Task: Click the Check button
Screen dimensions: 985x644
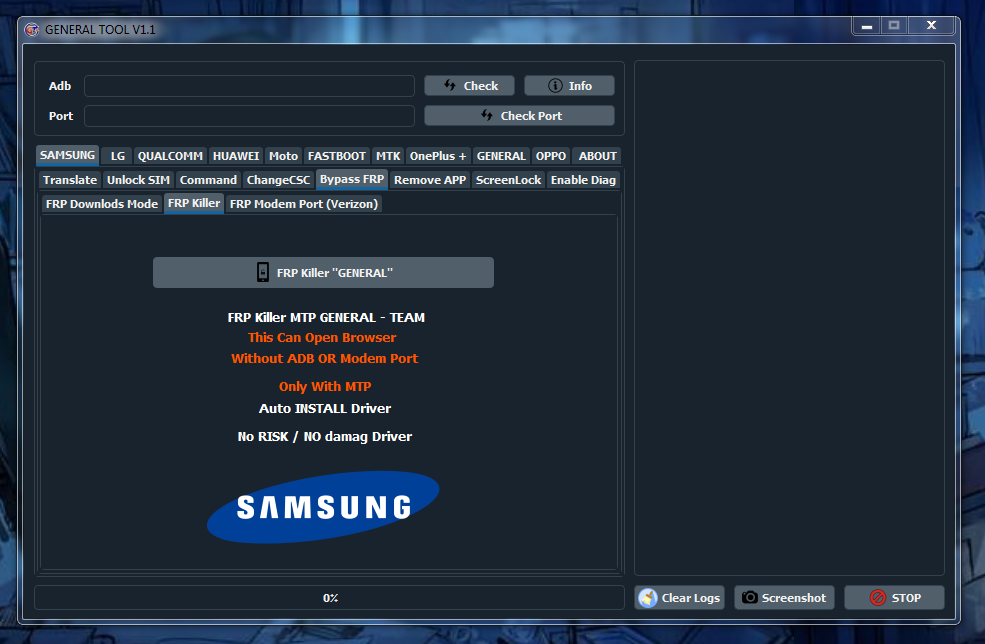Action: (469, 85)
